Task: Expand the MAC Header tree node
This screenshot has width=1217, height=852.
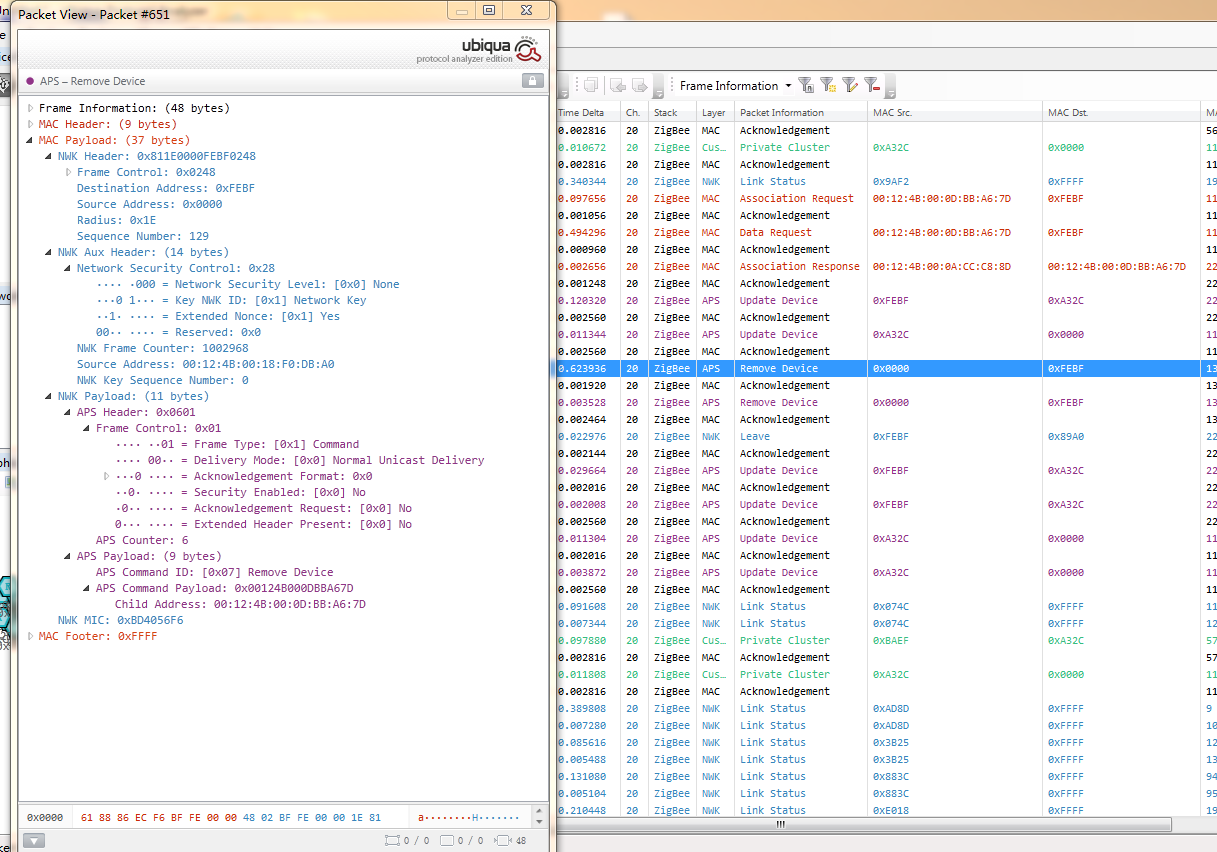Action: tap(31, 124)
